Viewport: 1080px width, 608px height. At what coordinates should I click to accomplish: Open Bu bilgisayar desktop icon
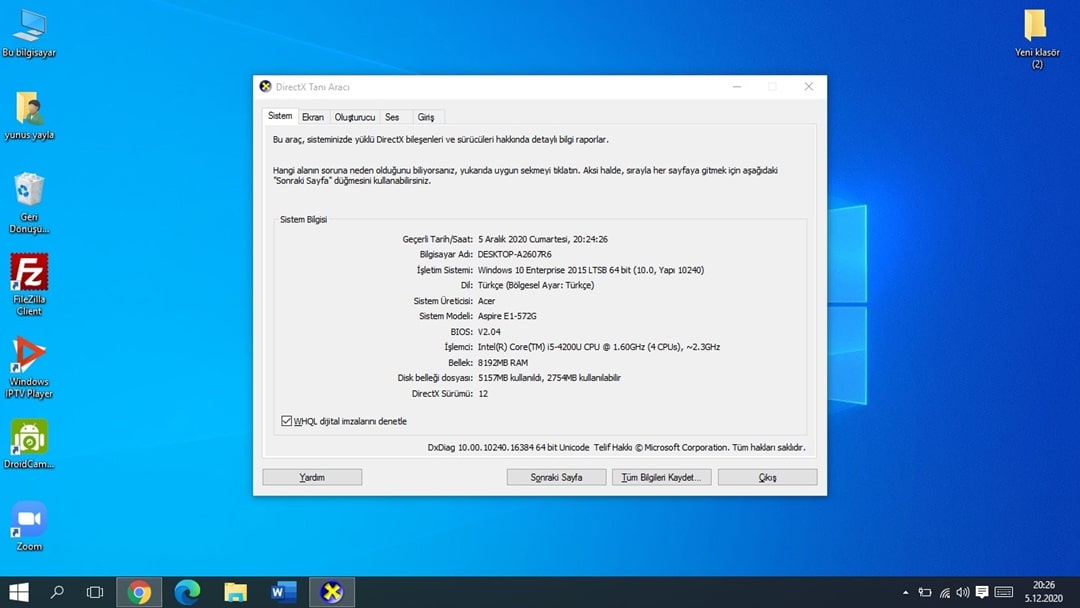pyautogui.click(x=29, y=33)
